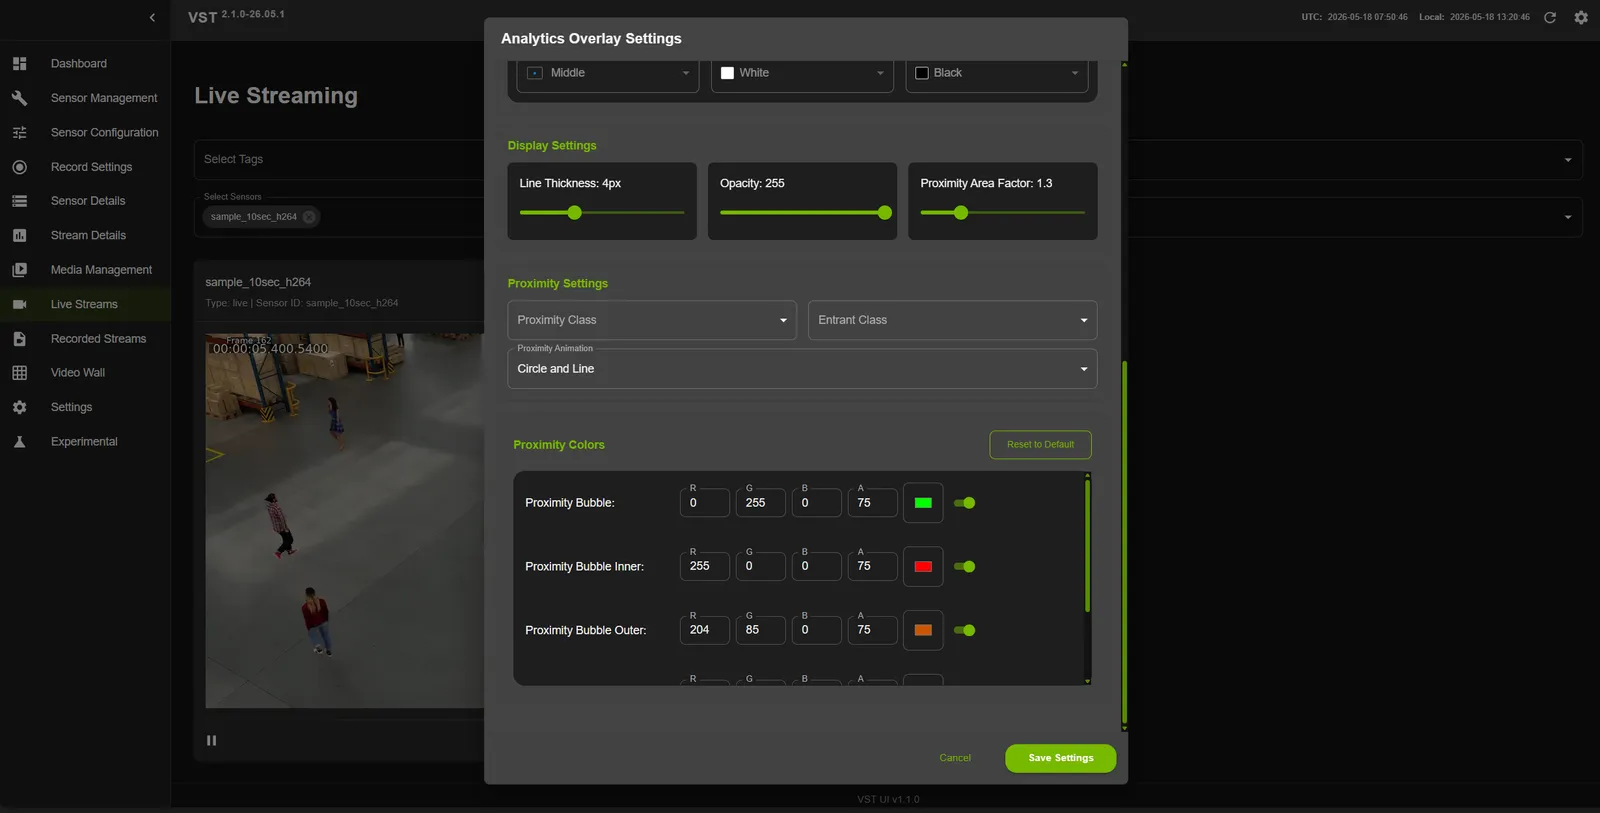Click the Sensor Details list icon
Viewport: 1600px width, 813px height.
point(19,201)
